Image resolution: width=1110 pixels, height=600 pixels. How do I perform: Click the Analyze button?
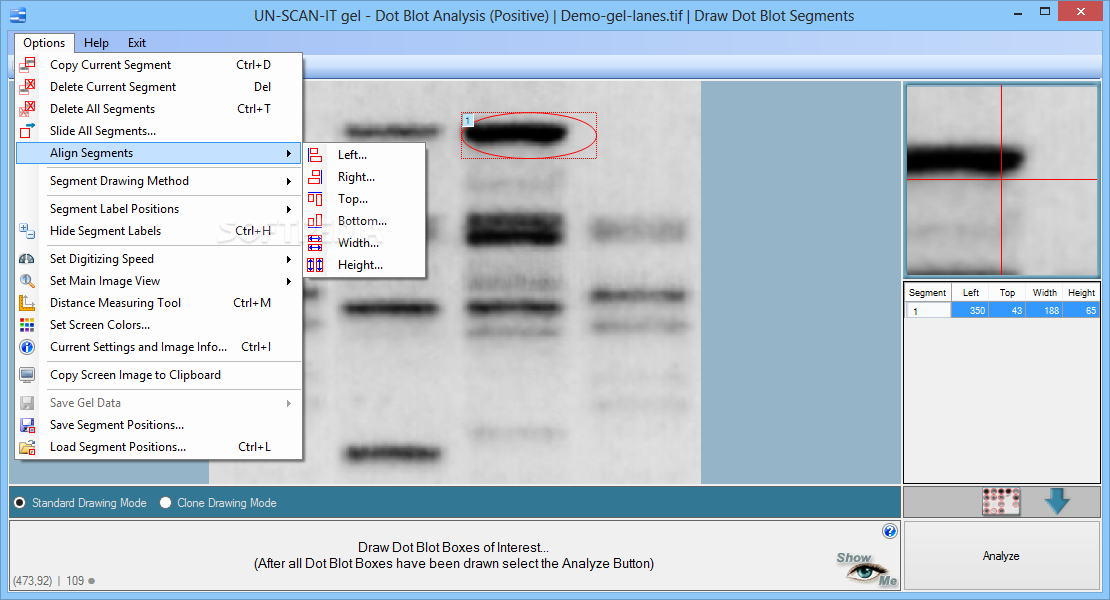point(1001,556)
